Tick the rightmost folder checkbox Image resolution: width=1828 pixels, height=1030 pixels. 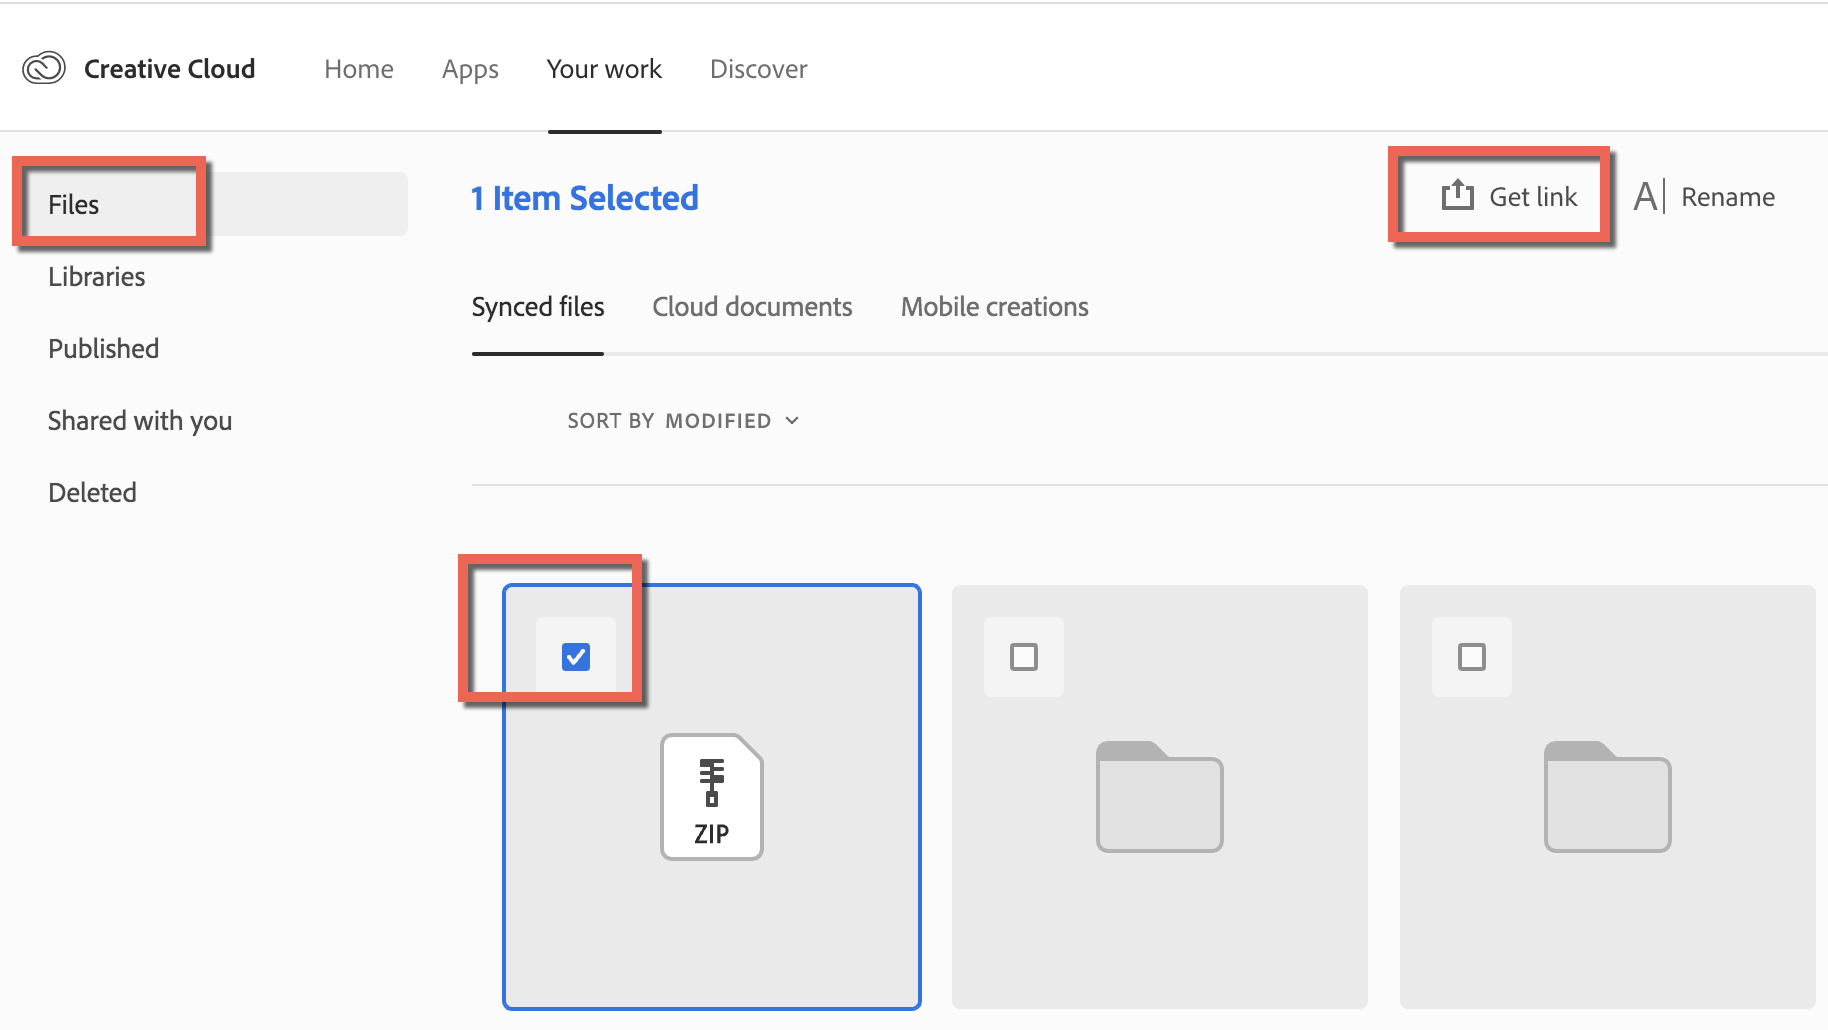1472,657
